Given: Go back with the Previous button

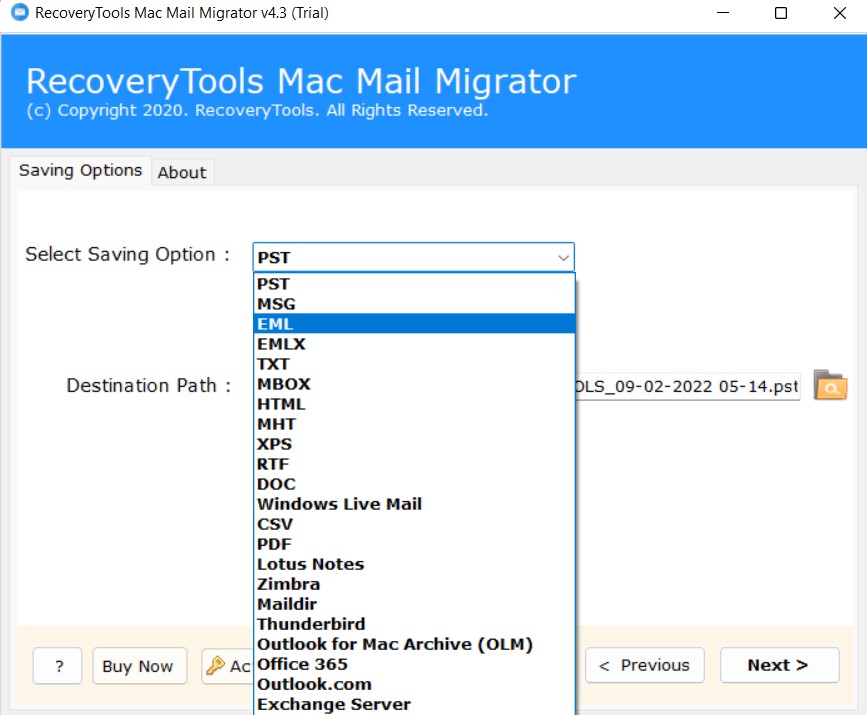Looking at the screenshot, I should 645,665.
